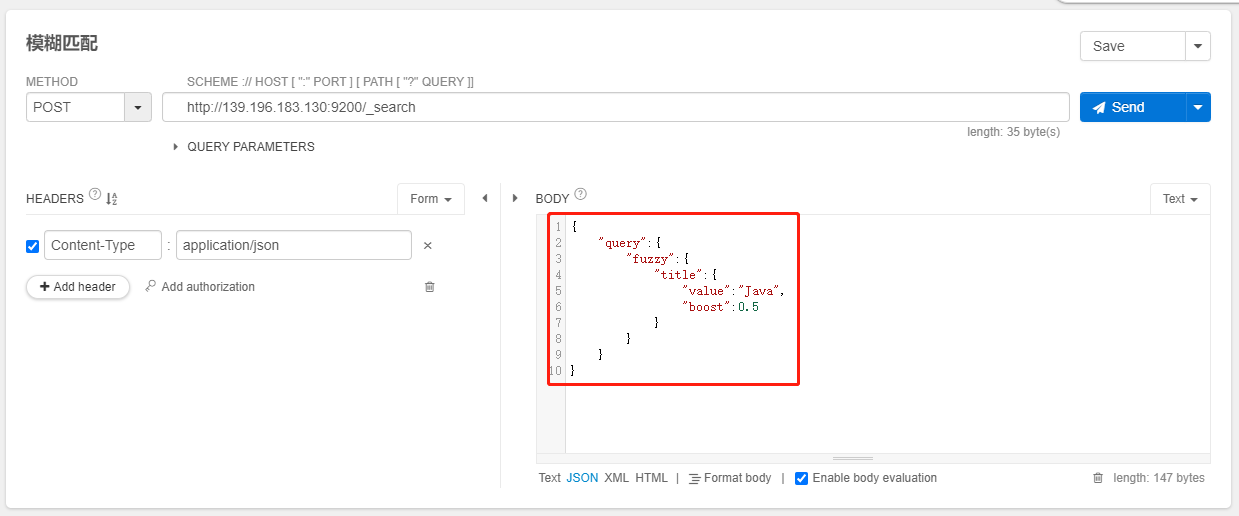This screenshot has width=1239, height=516.
Task: Select JSON body format
Action: click(x=582, y=478)
